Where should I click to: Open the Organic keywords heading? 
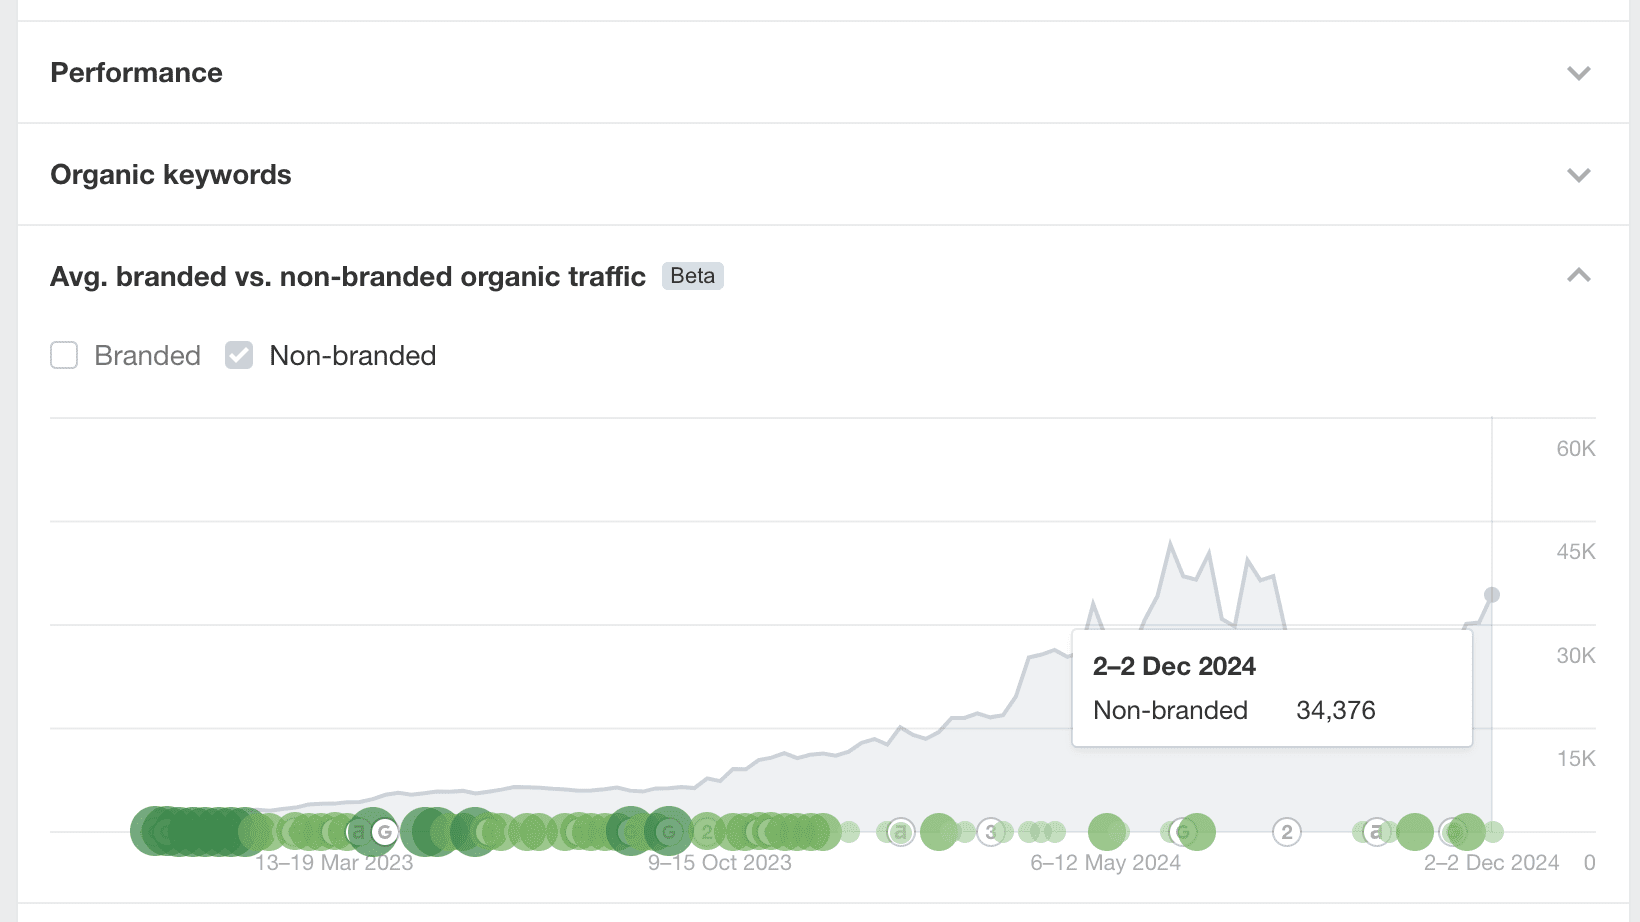(x=171, y=175)
